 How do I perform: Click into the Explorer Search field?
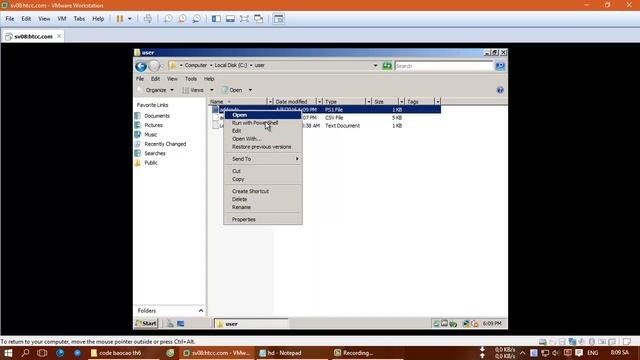[x=444, y=66]
